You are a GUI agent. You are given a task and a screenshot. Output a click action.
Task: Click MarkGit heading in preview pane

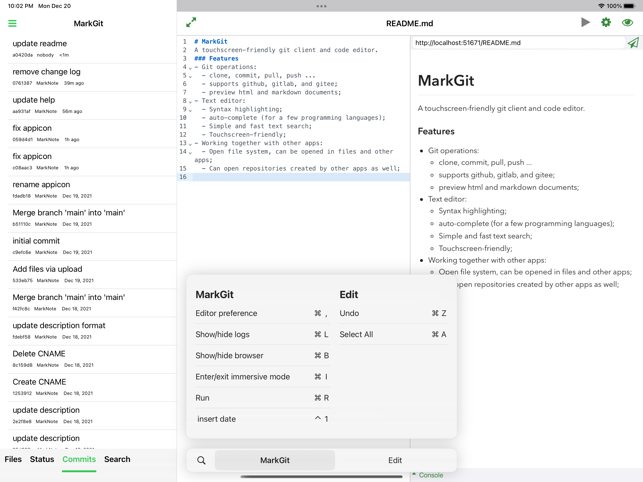point(446,80)
